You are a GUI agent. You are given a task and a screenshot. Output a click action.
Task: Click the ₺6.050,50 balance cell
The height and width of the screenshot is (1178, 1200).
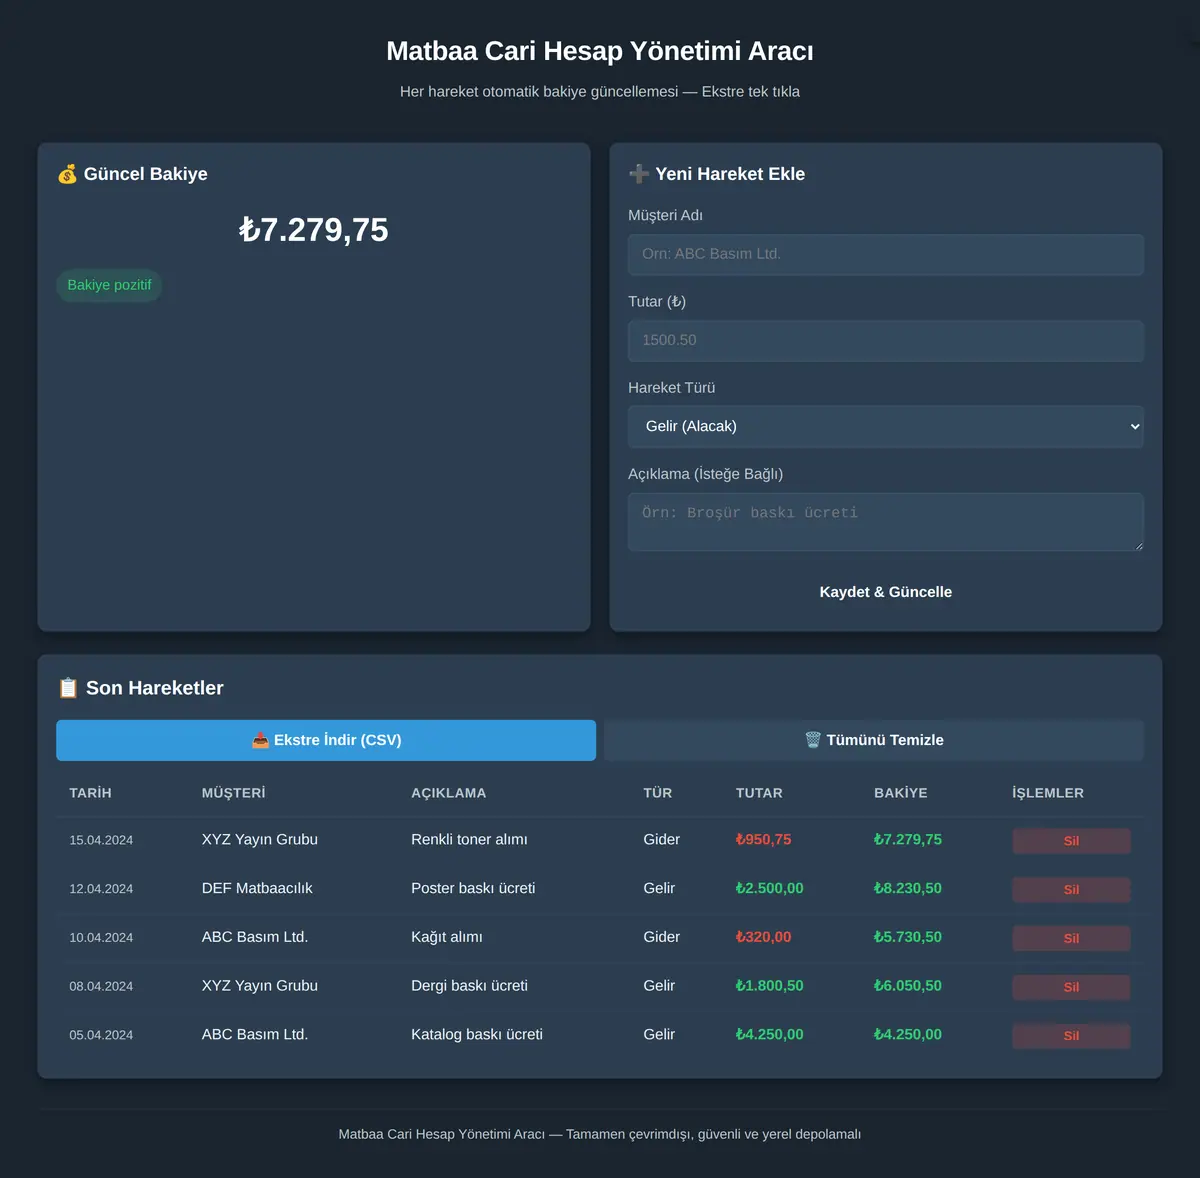[x=908, y=986]
